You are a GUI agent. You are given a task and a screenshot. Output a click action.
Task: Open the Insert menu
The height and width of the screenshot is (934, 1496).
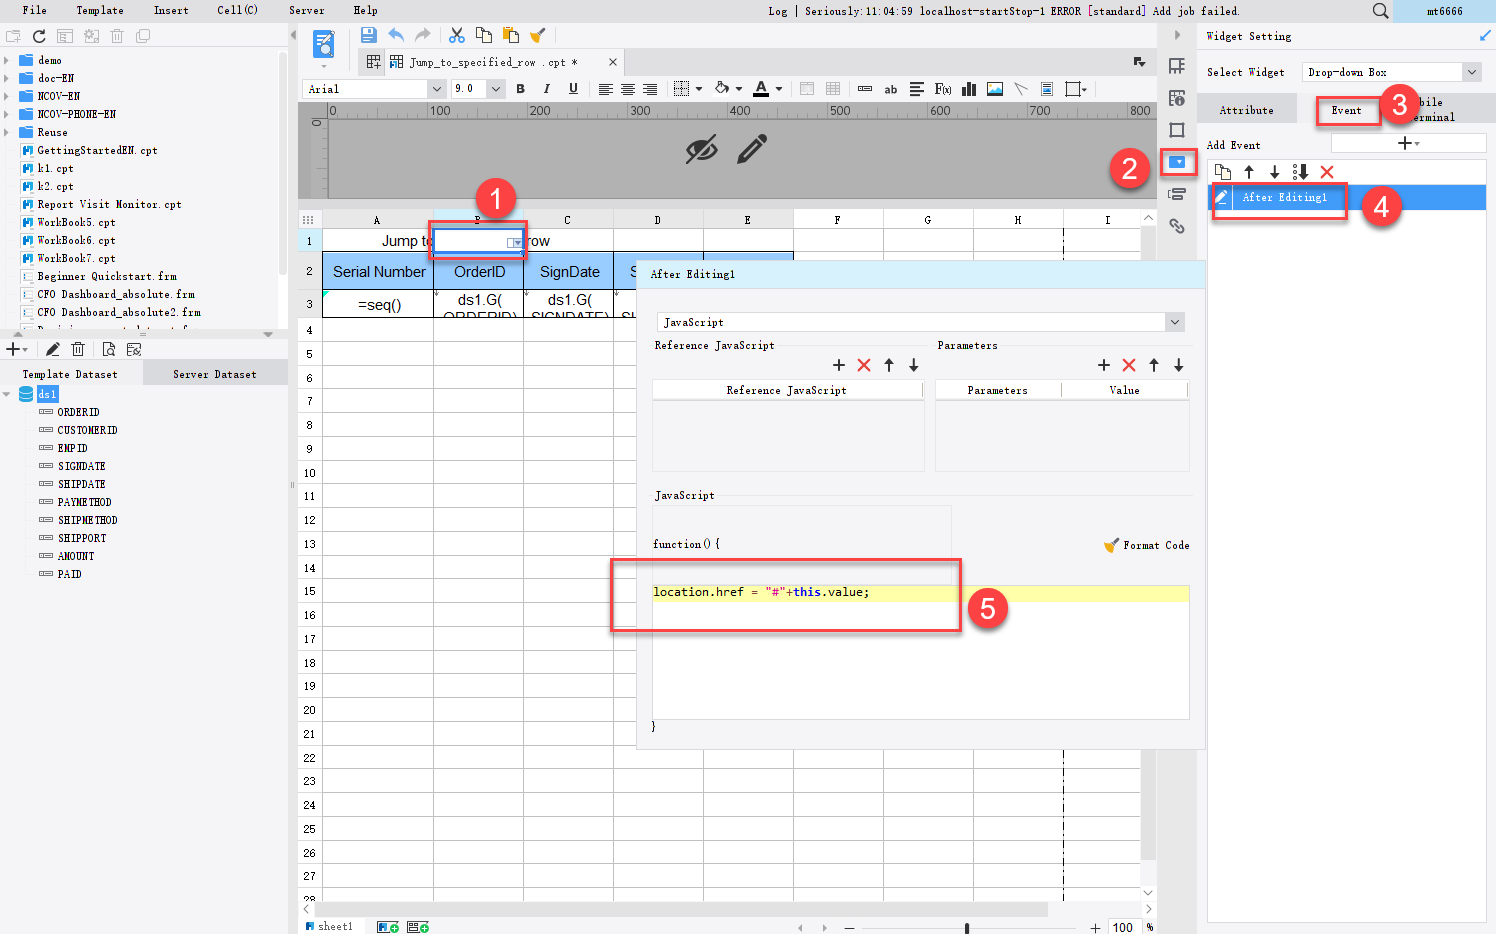(171, 10)
